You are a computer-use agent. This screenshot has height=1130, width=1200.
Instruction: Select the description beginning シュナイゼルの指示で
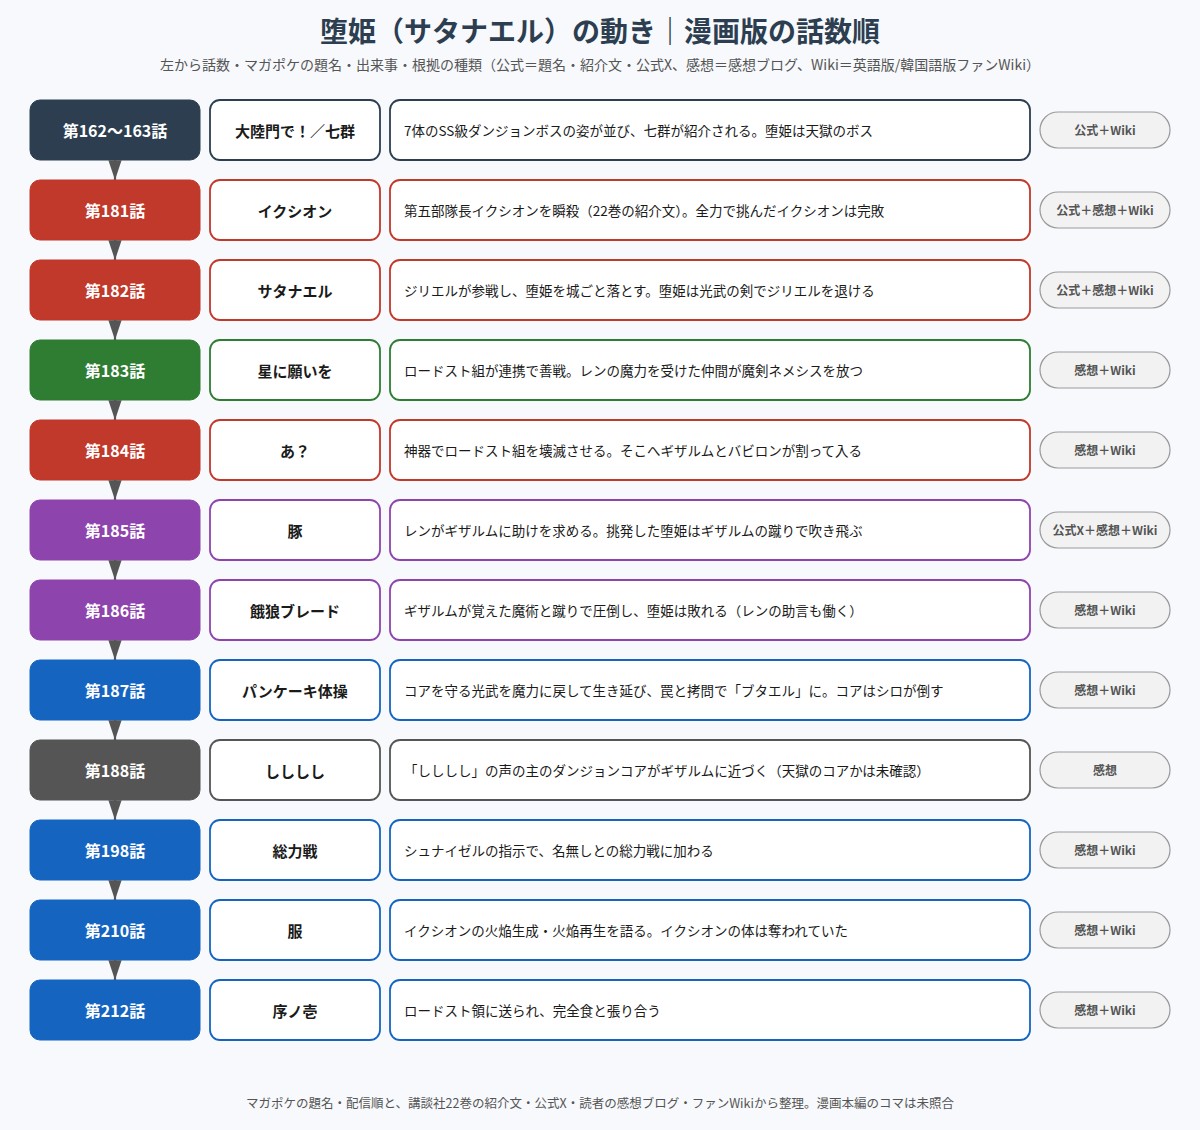[710, 850]
